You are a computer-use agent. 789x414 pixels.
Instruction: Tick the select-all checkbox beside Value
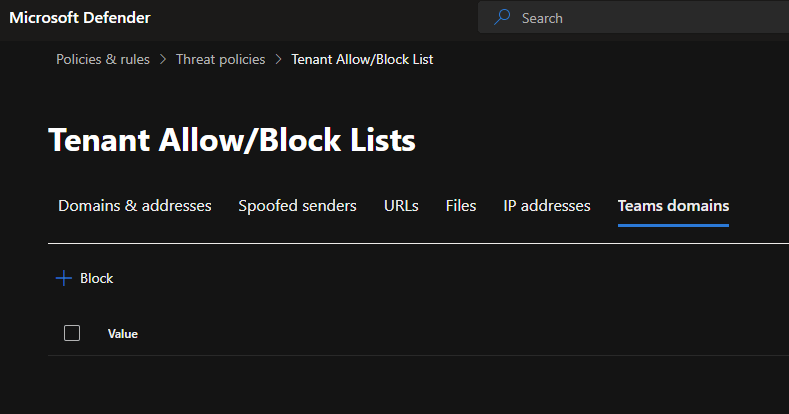pos(72,333)
